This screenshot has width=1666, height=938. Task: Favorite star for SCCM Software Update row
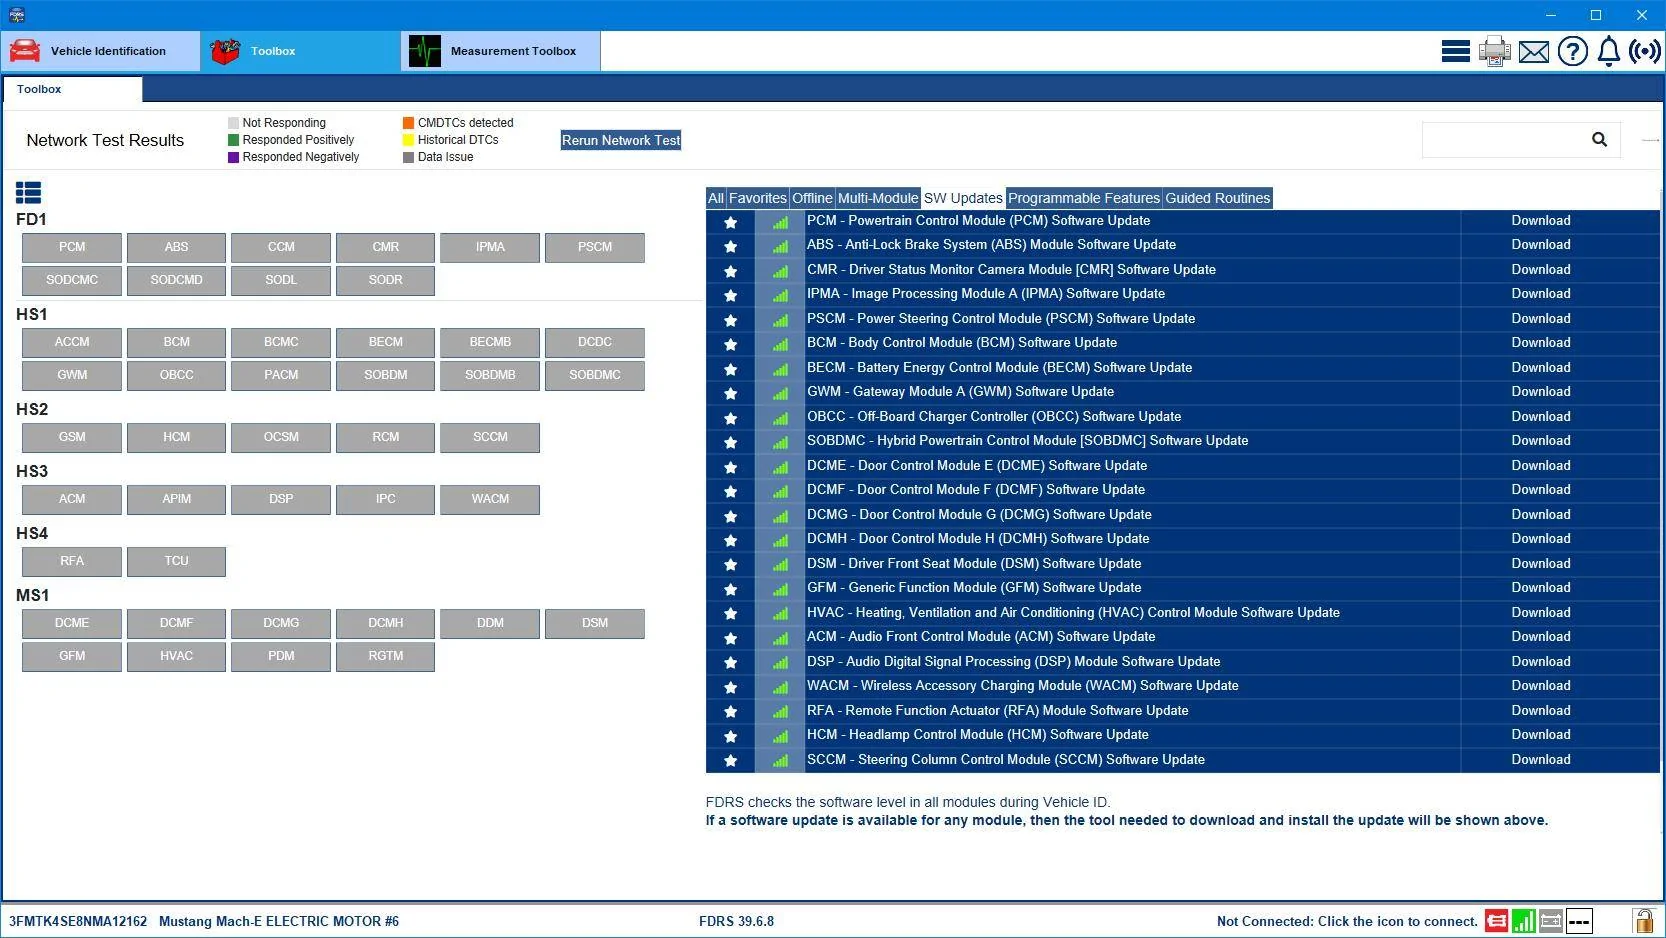pos(731,761)
